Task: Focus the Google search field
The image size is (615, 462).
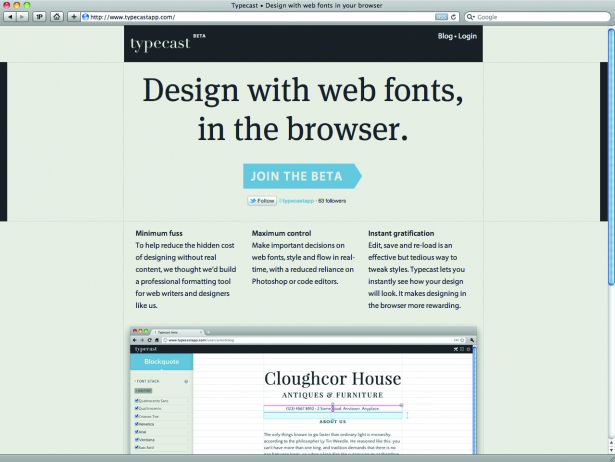Action: pos(537,17)
